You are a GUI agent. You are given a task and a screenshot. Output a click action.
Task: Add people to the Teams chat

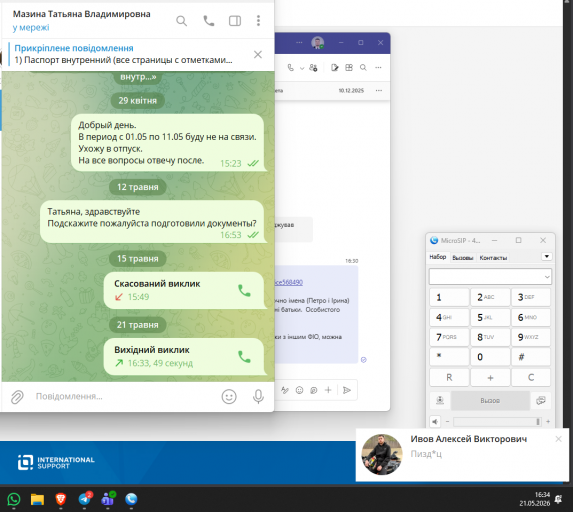tap(313, 68)
